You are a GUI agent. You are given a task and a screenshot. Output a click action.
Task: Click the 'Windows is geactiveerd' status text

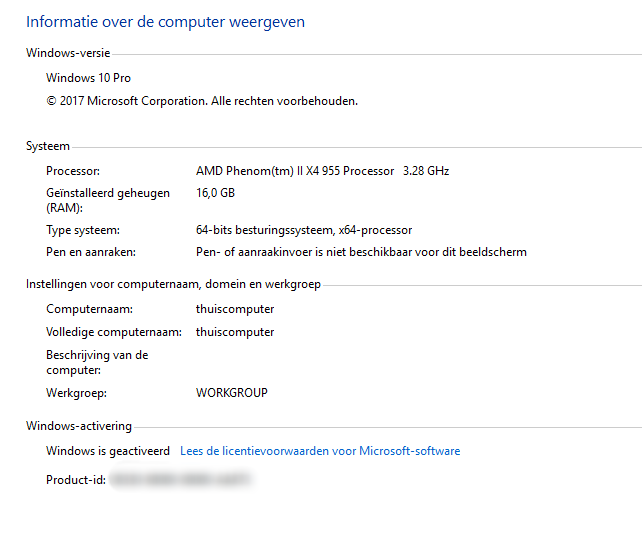[108, 451]
